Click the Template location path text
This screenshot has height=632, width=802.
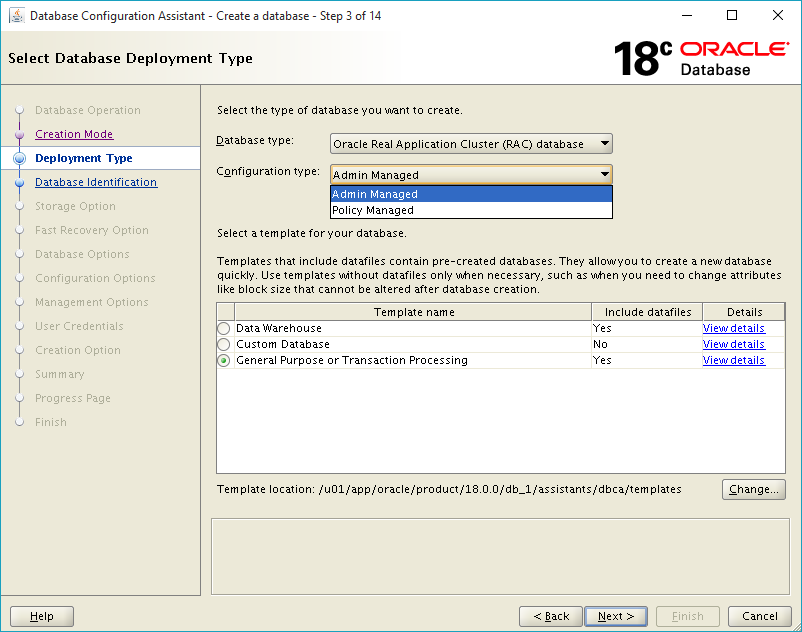[500, 489]
